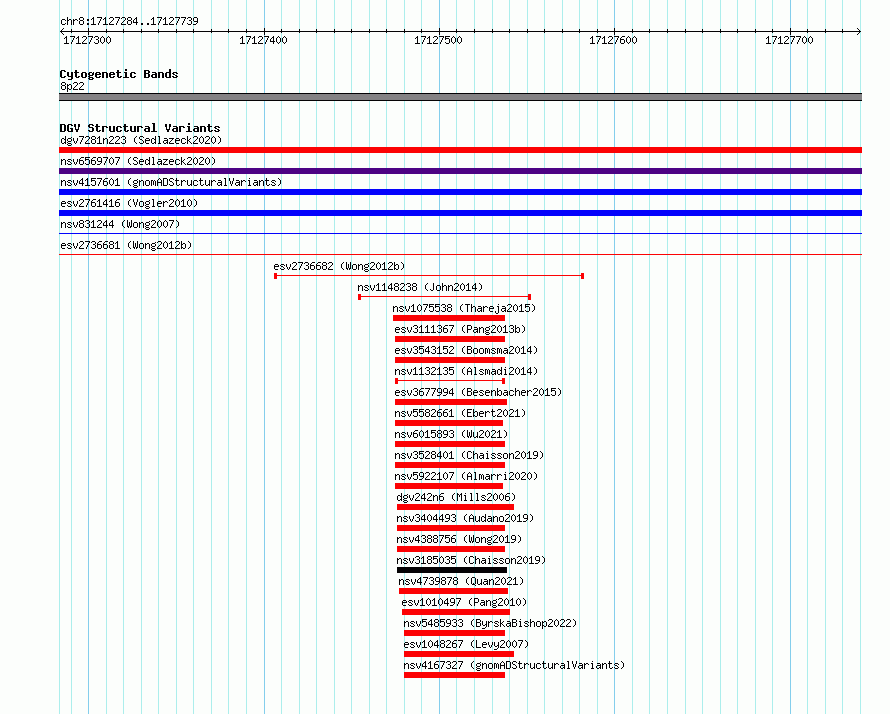Open esv2761416 (Vogler2010) label
The height and width of the screenshot is (714, 890).
(129, 203)
